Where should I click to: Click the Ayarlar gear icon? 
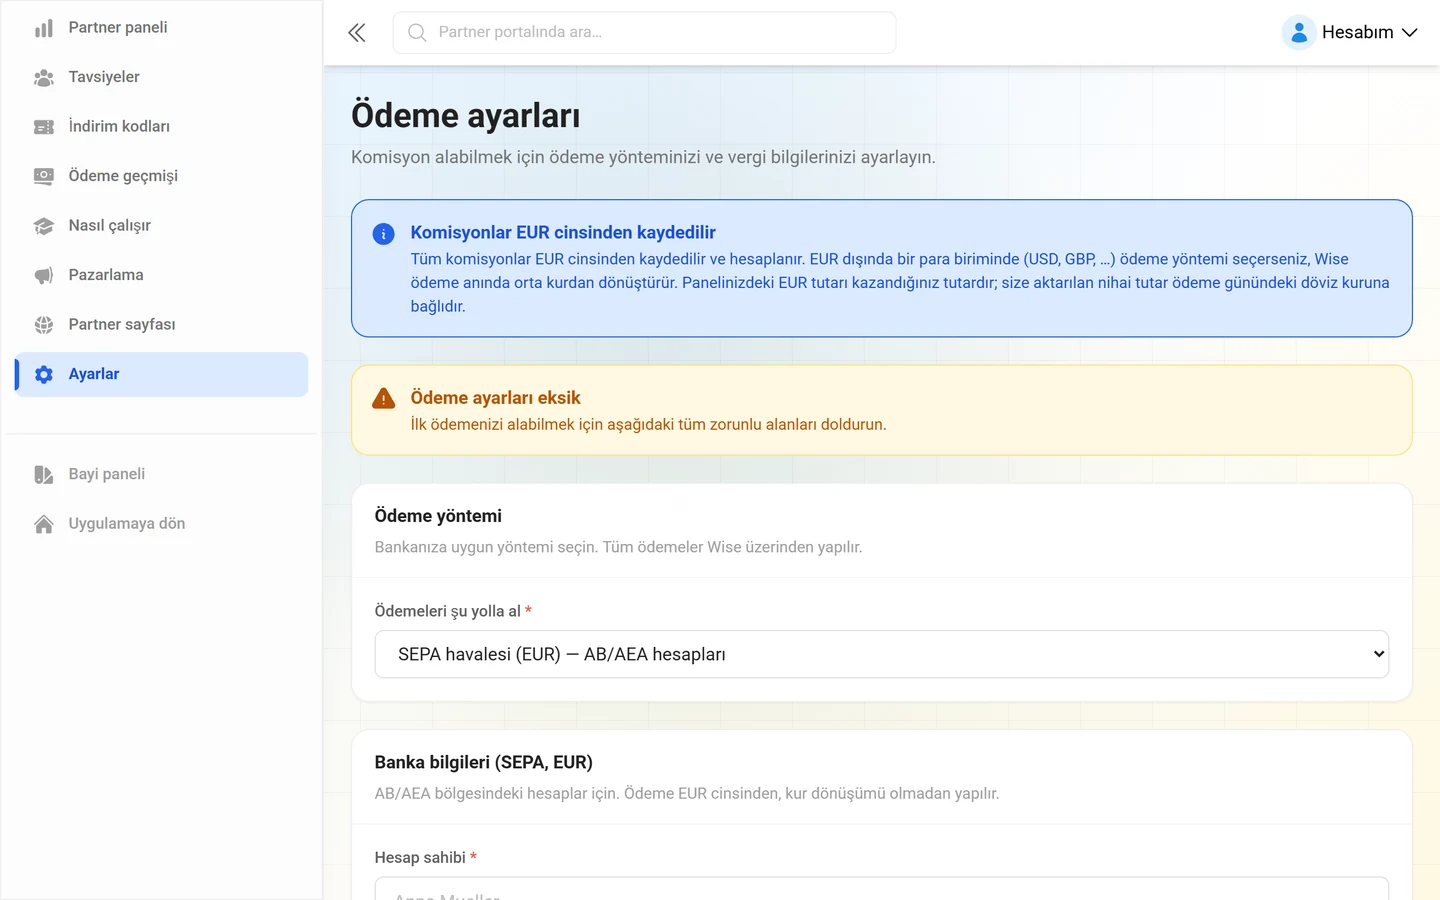click(44, 374)
